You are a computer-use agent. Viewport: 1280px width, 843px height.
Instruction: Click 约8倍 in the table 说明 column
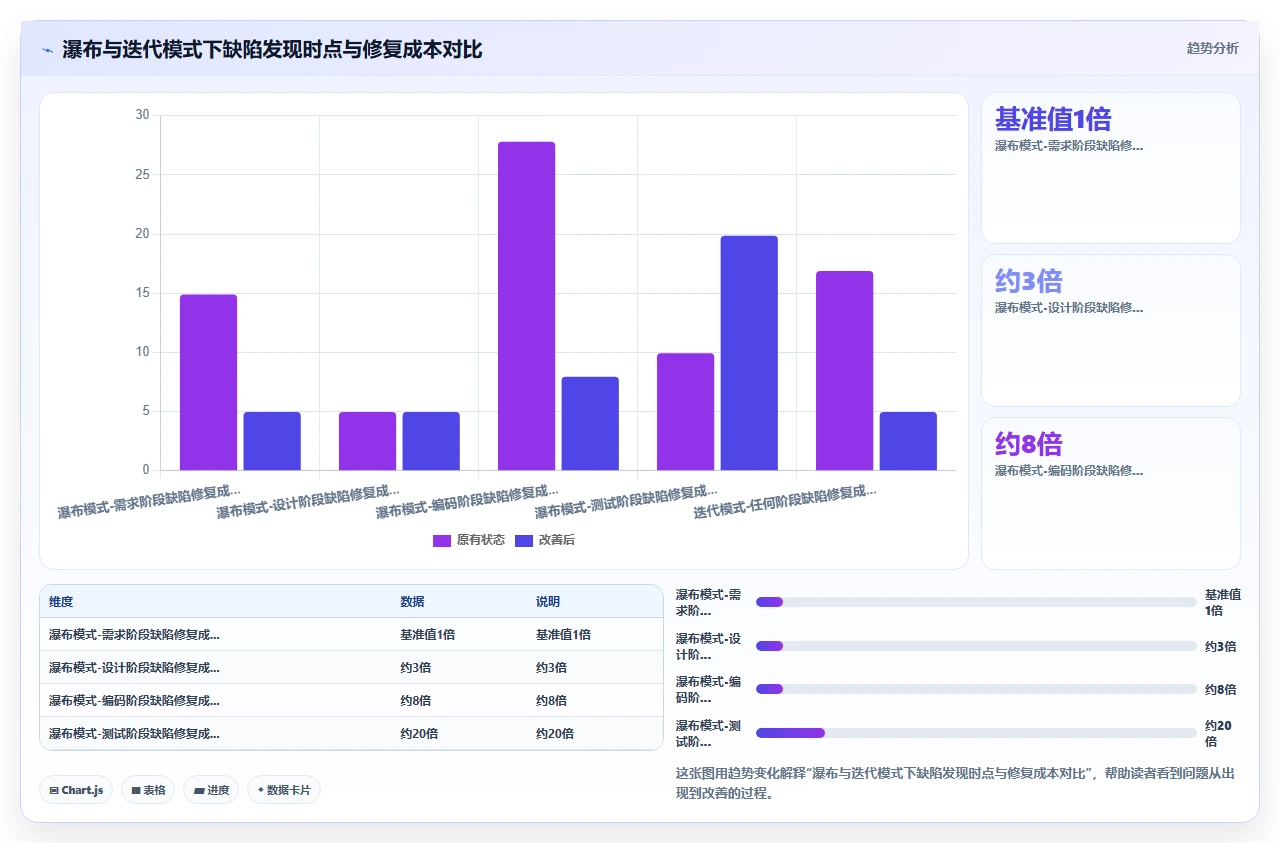(x=551, y=700)
